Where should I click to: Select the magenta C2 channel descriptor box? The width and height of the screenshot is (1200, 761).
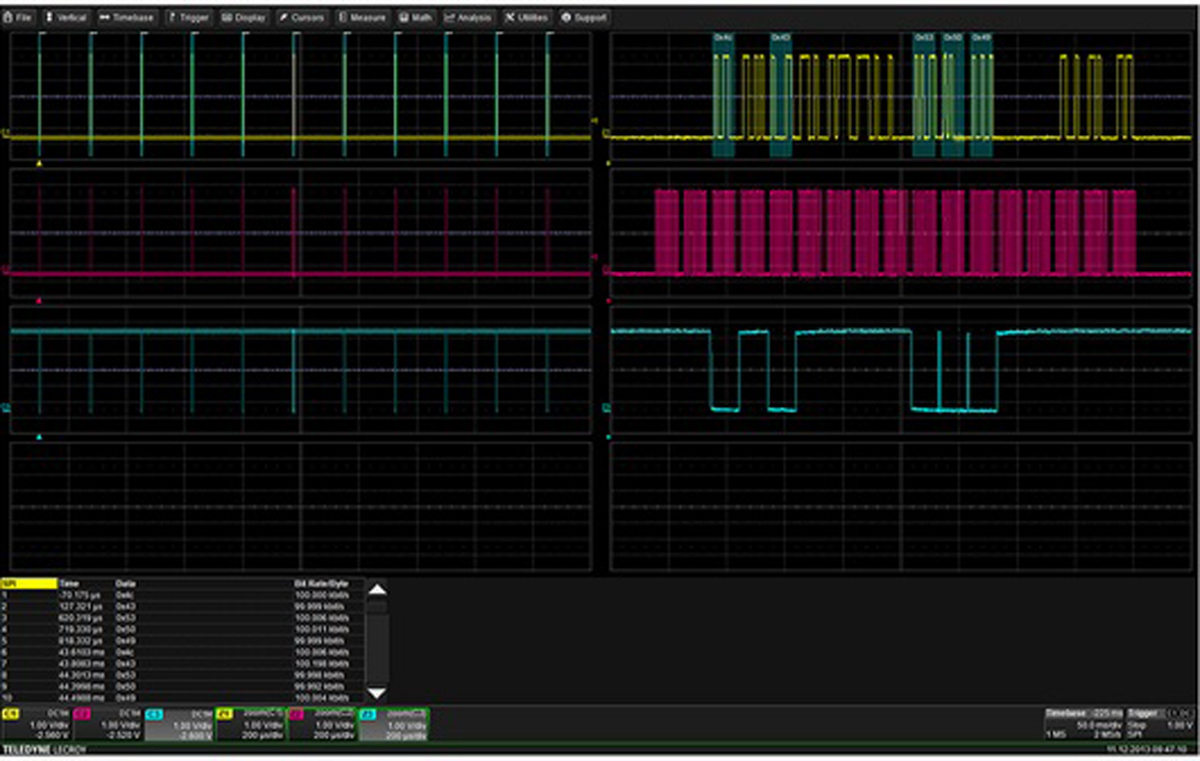(x=107, y=724)
